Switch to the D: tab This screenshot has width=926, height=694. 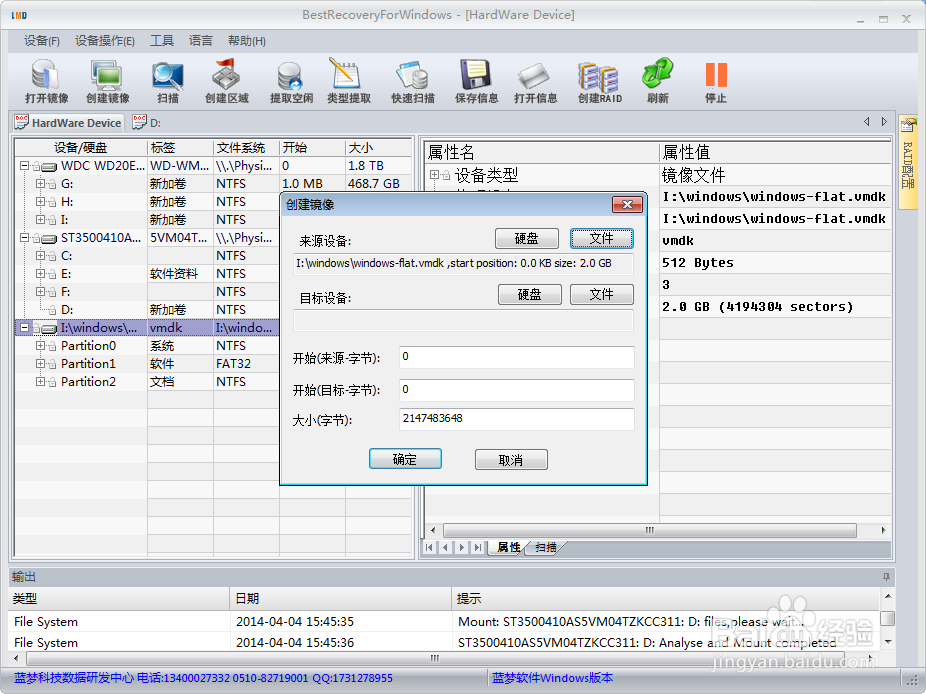point(147,123)
